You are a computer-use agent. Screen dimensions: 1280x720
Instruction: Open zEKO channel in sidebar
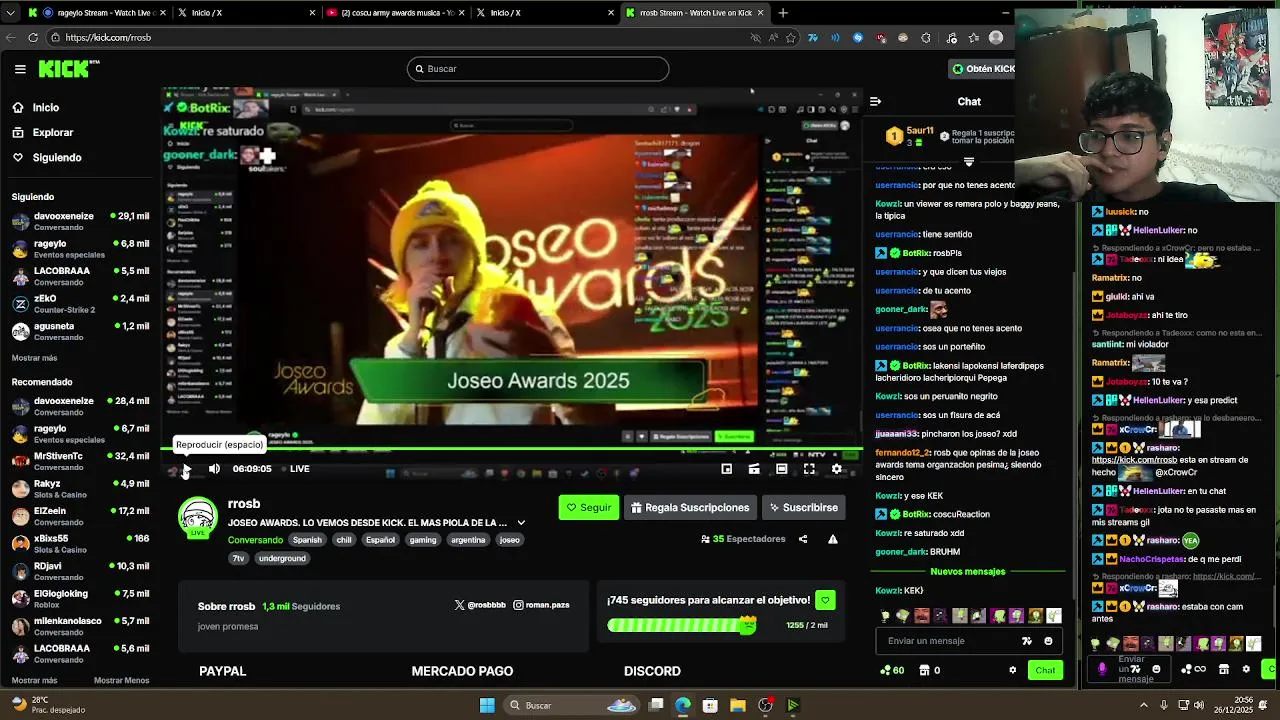point(80,303)
